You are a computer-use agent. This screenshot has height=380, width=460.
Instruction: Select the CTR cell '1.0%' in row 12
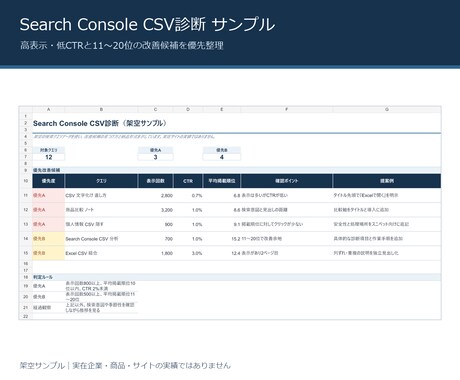pos(188,210)
